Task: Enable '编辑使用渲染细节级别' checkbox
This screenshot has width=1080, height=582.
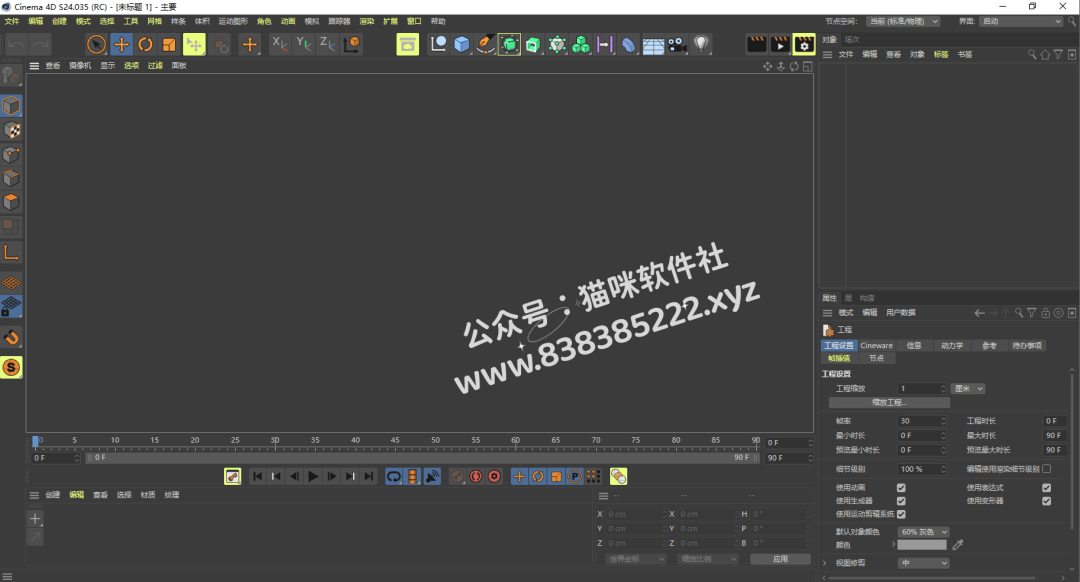Action: coord(1046,469)
